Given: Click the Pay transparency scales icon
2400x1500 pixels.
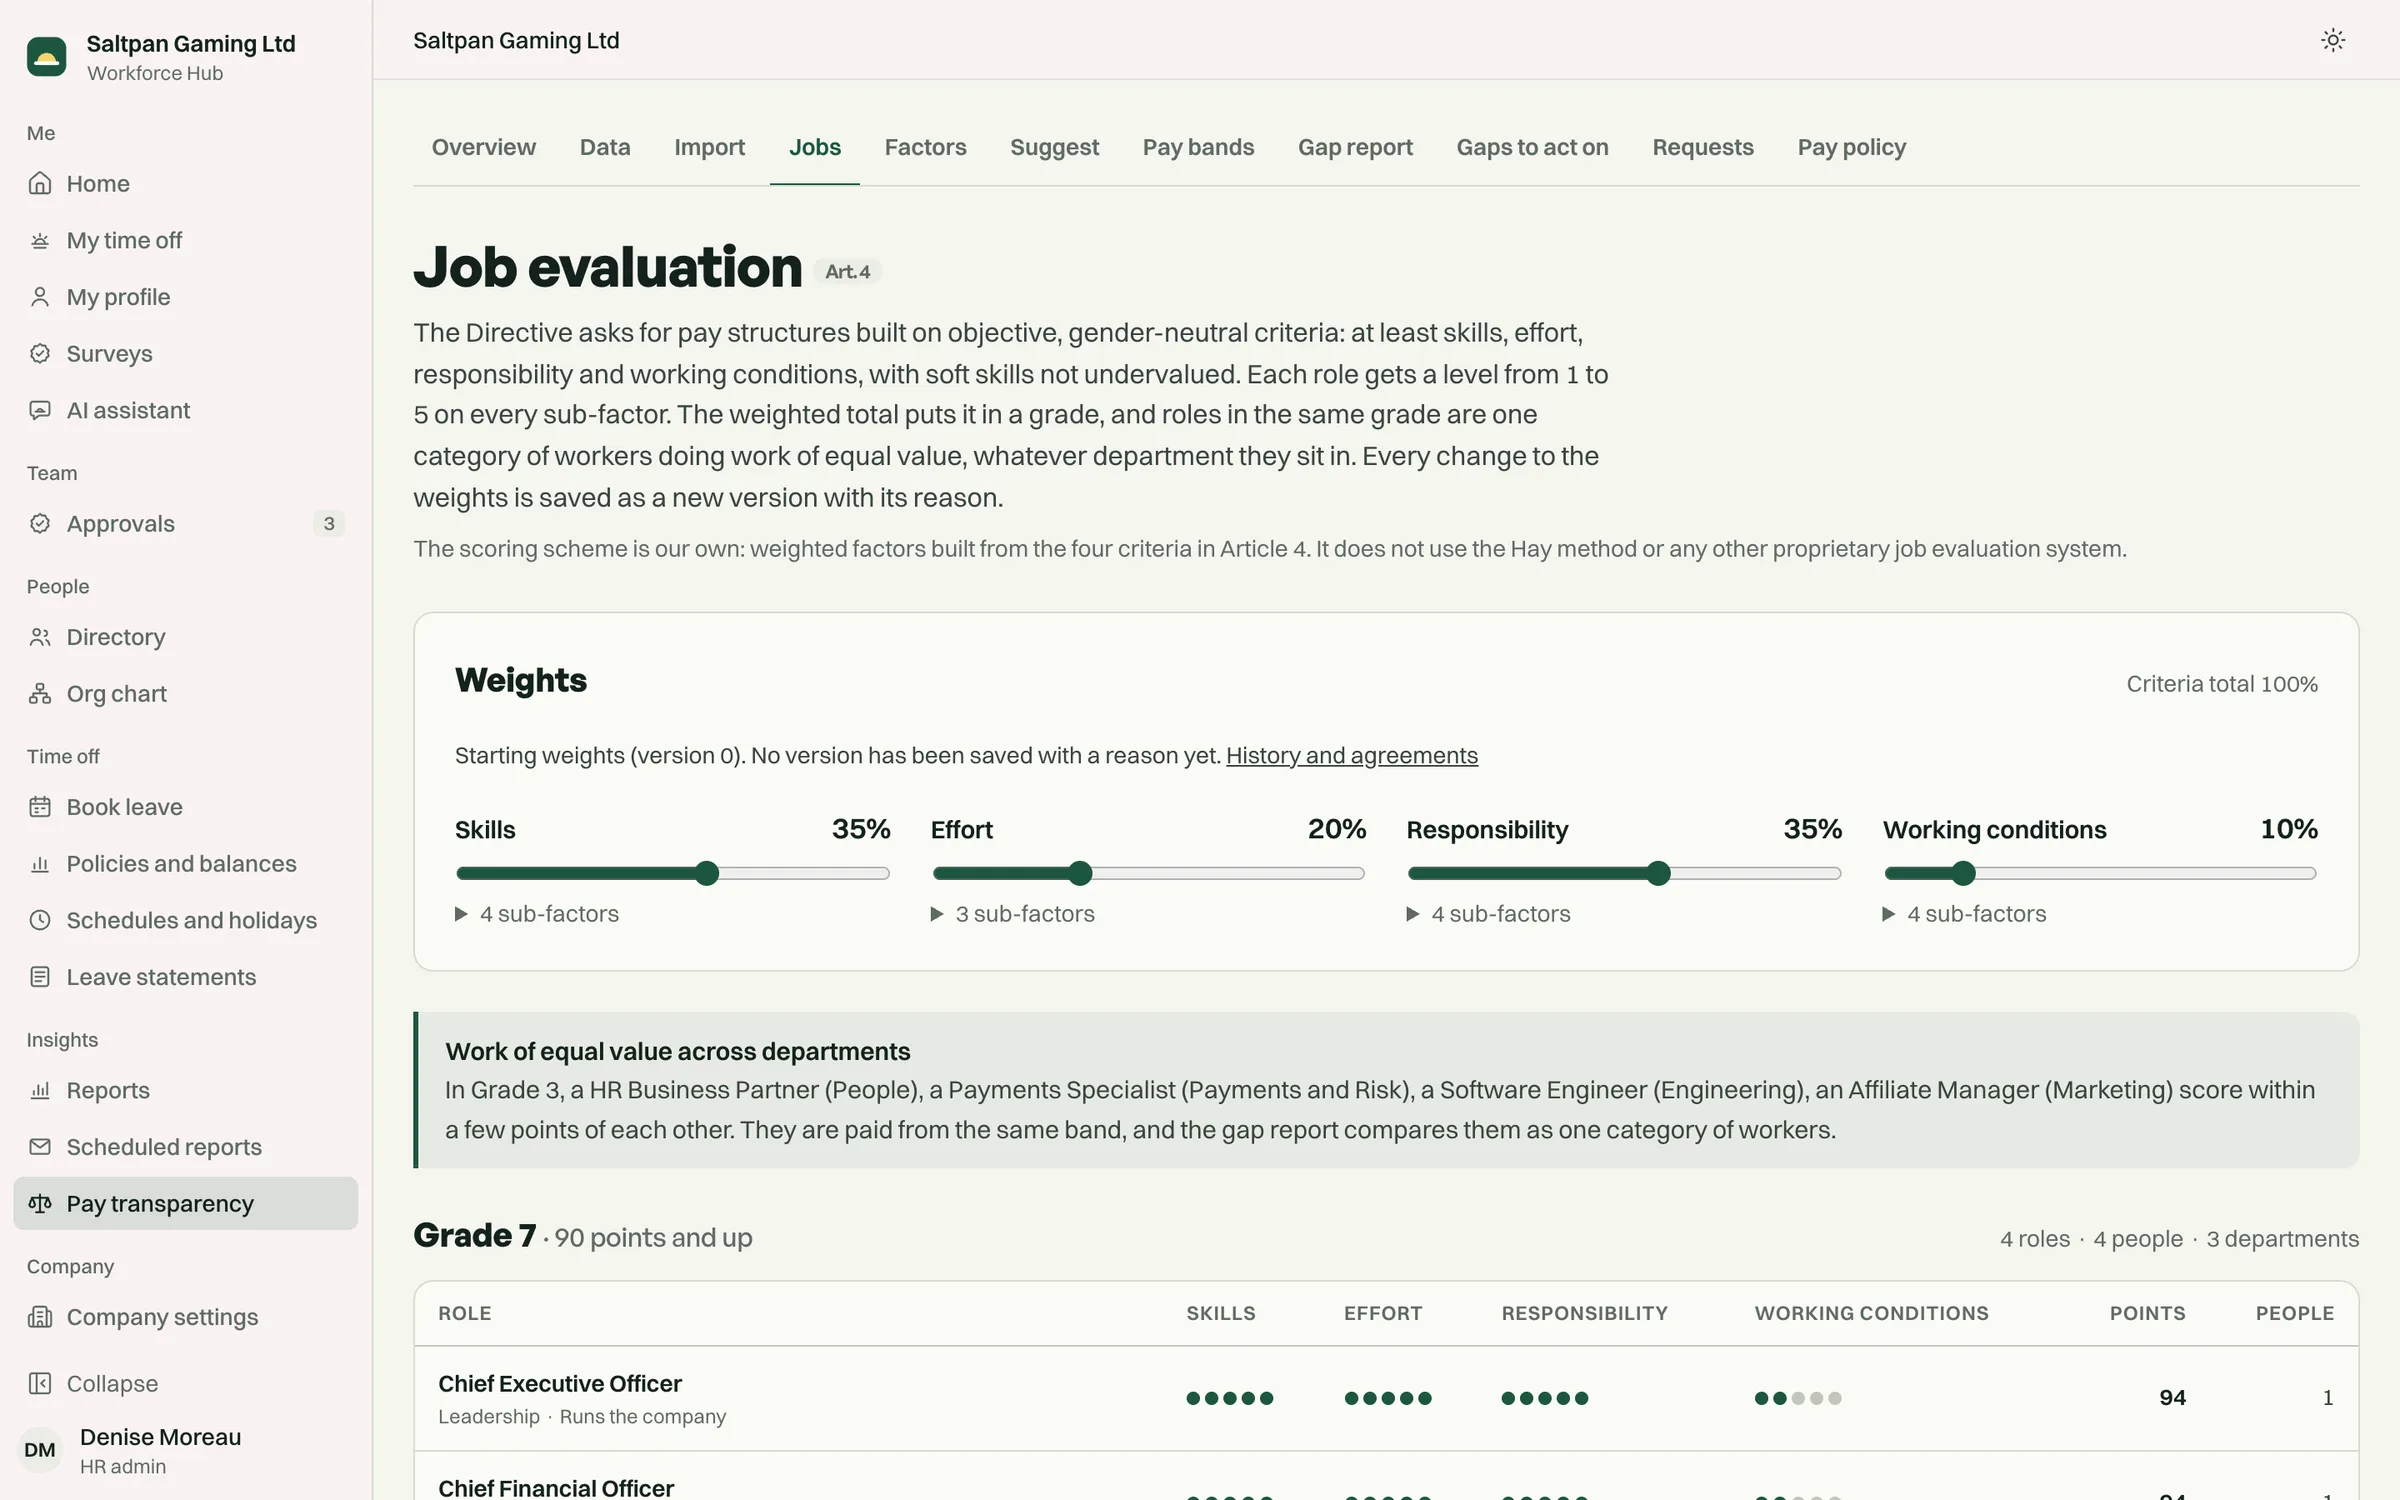Looking at the screenshot, I should point(40,1203).
